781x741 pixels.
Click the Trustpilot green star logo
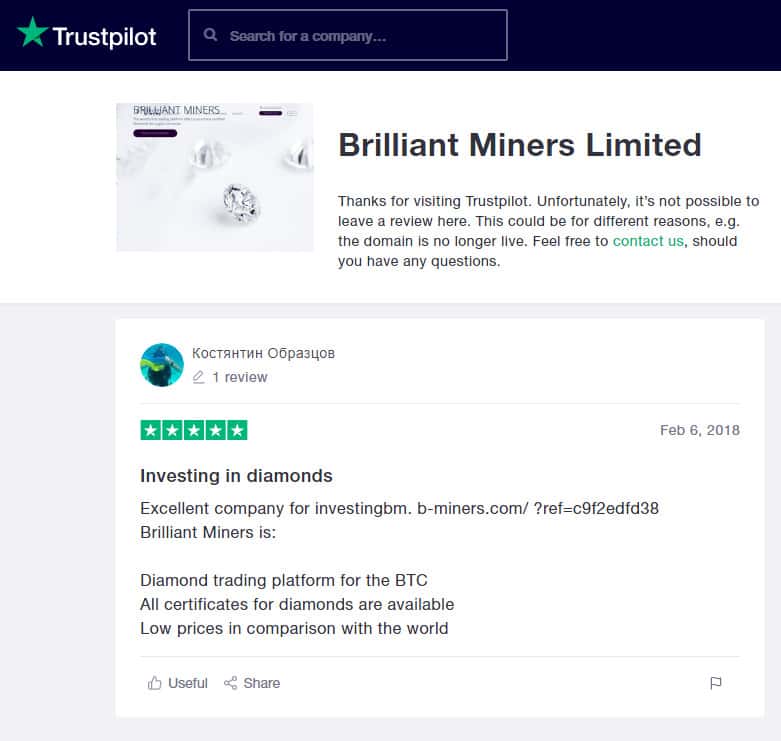coord(32,33)
